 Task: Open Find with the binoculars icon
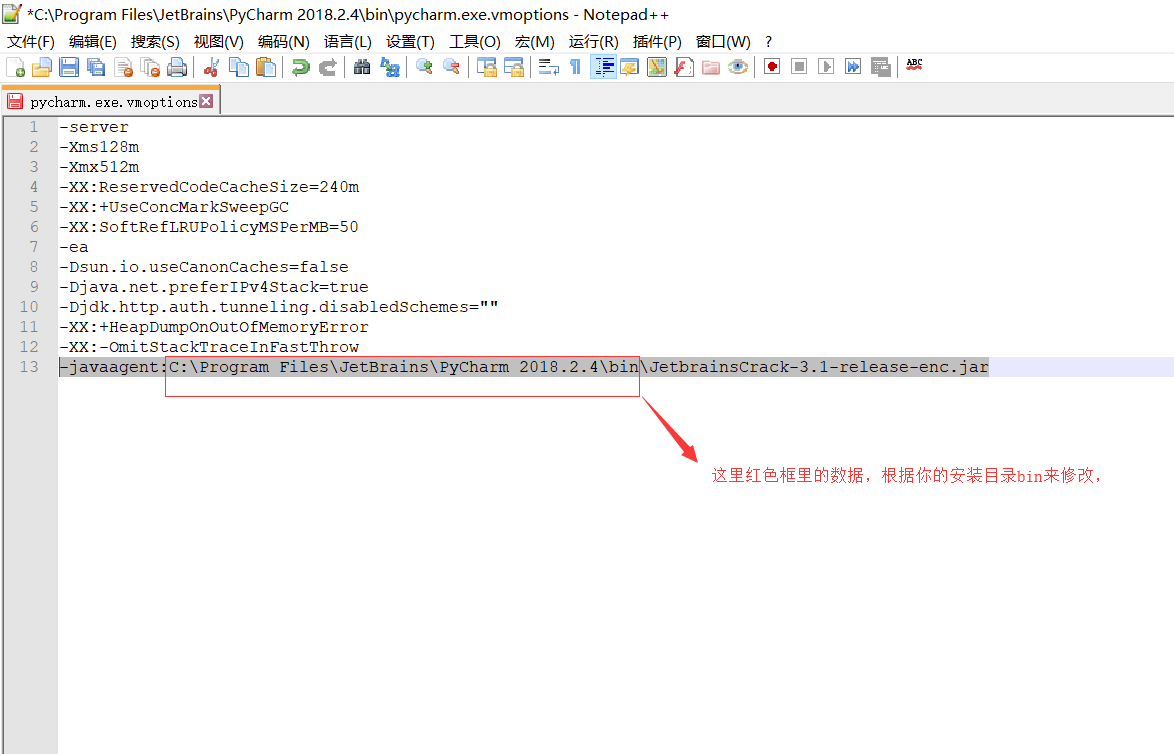[x=362, y=67]
